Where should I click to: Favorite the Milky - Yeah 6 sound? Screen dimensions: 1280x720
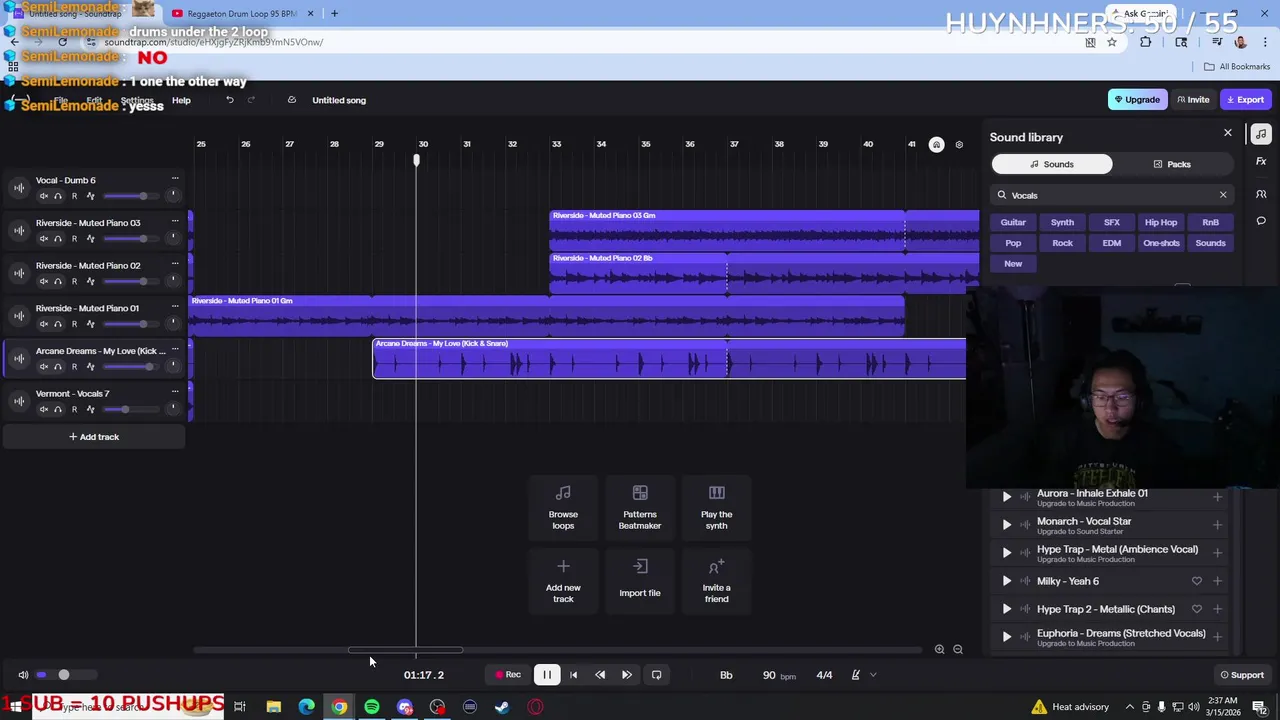(1197, 581)
